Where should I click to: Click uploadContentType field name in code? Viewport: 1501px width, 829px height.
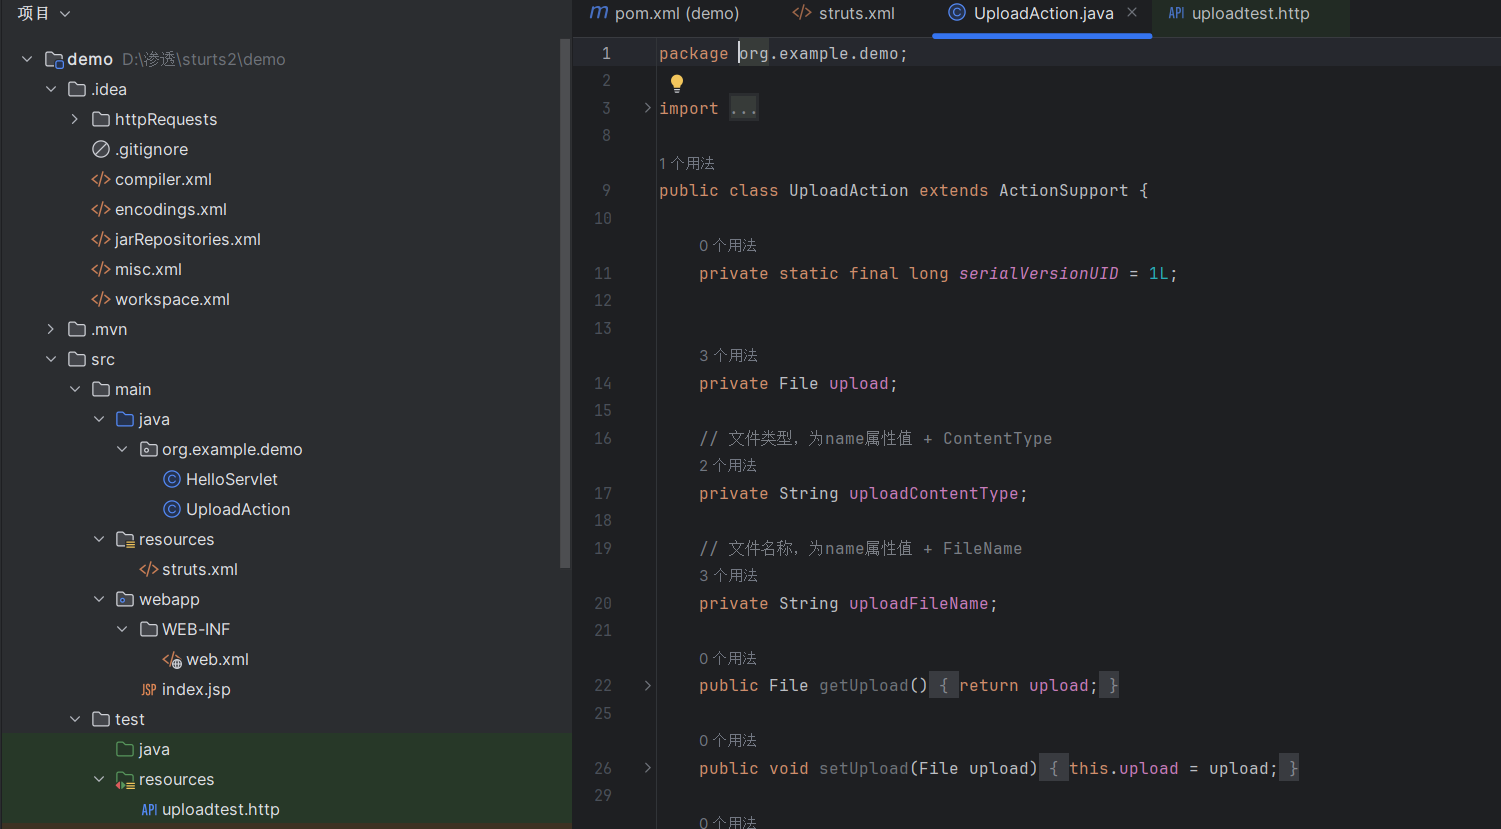934,493
